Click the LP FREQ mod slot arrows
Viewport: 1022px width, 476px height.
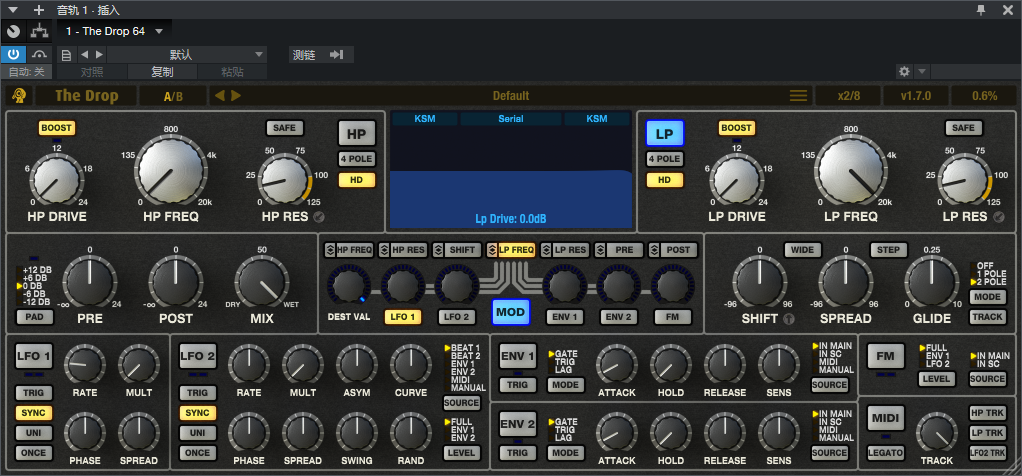coord(492,250)
